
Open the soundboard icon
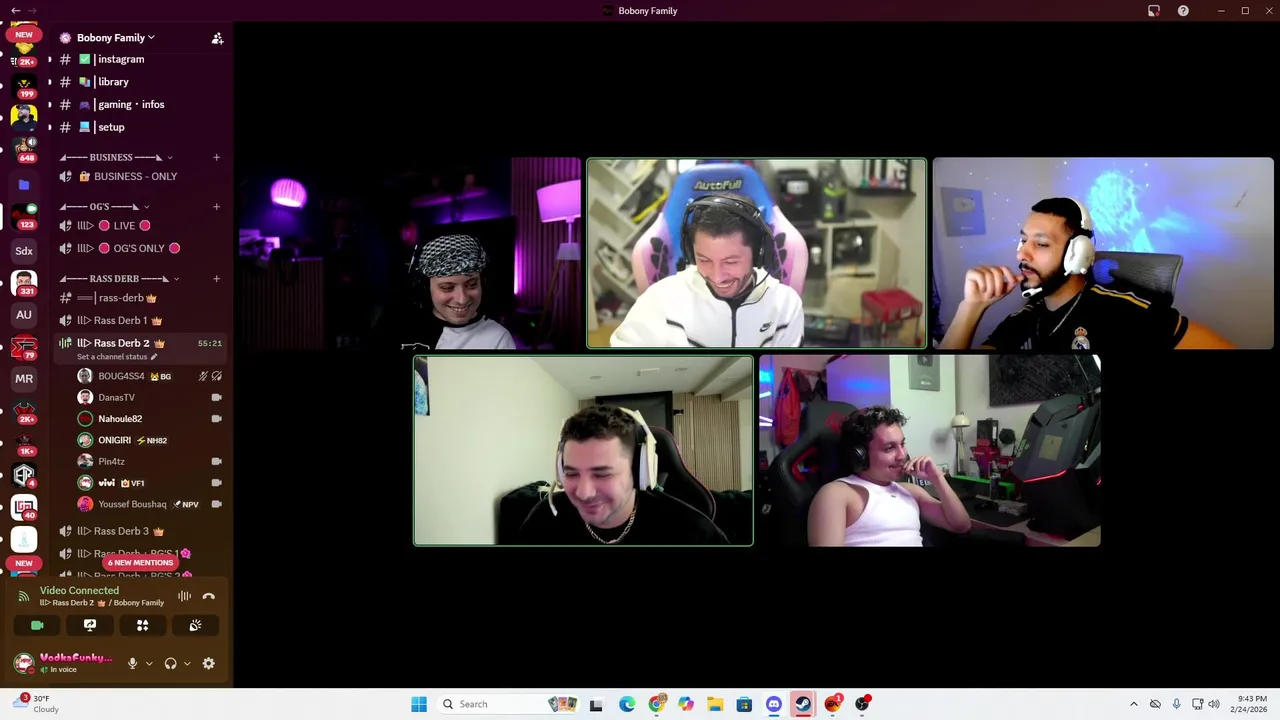tap(195, 625)
